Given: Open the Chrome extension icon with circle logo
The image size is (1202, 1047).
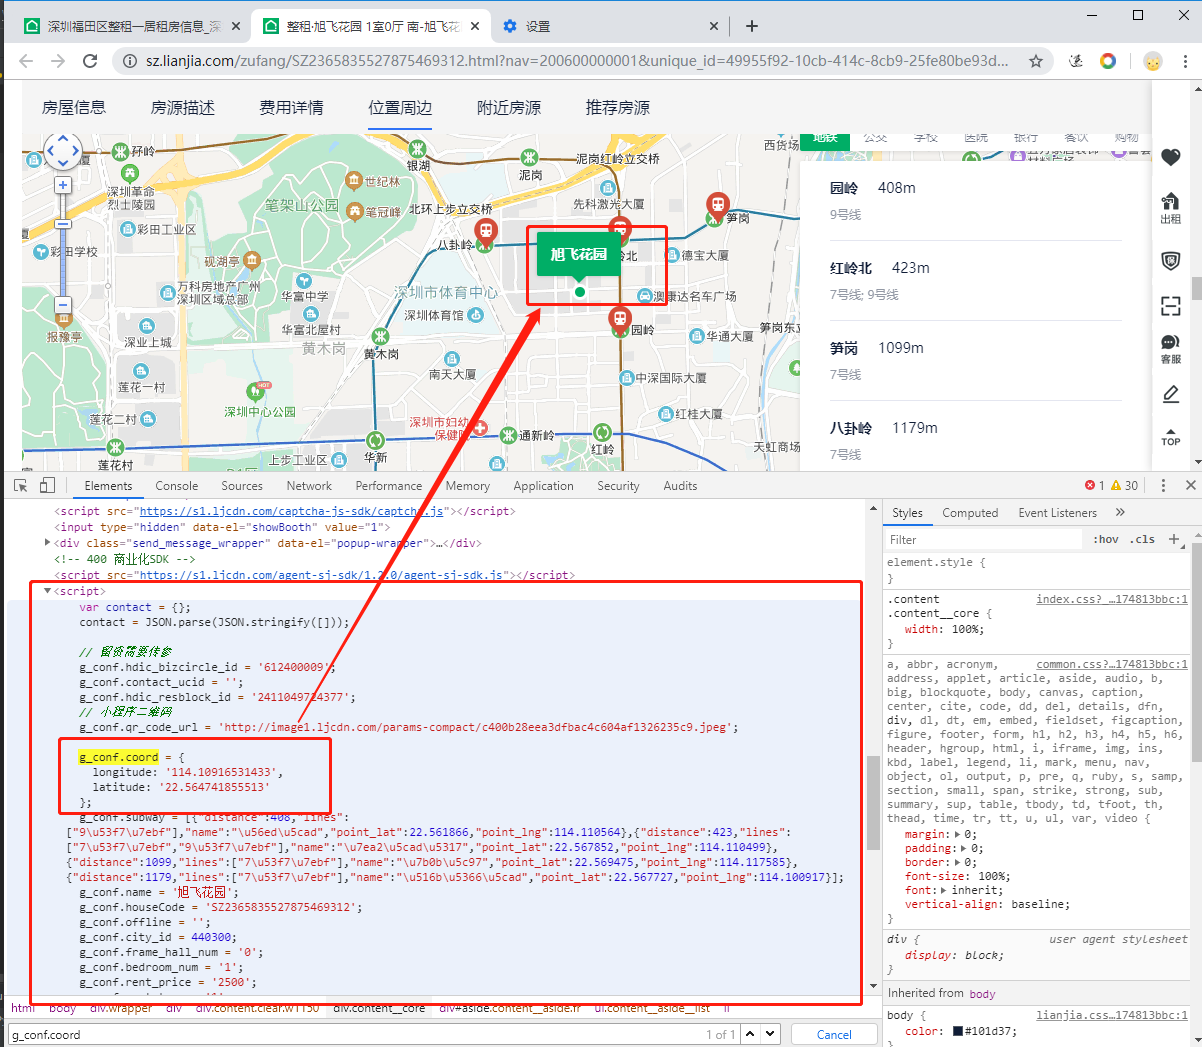Looking at the screenshot, I should click(1108, 61).
